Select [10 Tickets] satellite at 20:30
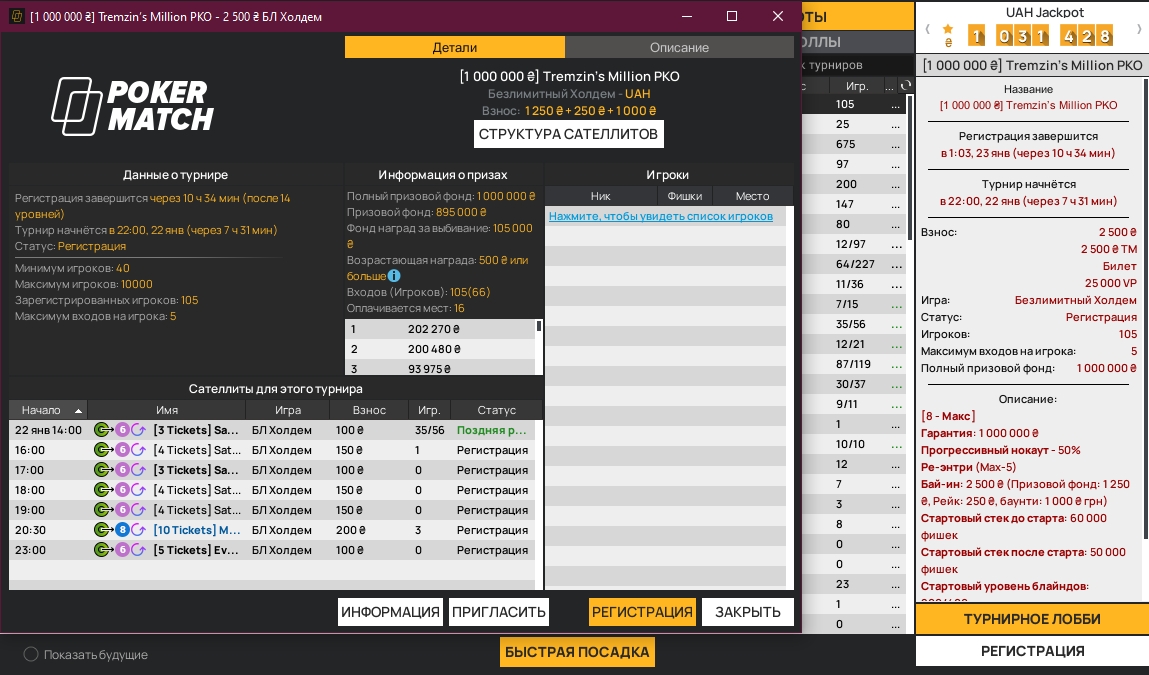Viewport: 1149px width, 675px height. coord(272,530)
